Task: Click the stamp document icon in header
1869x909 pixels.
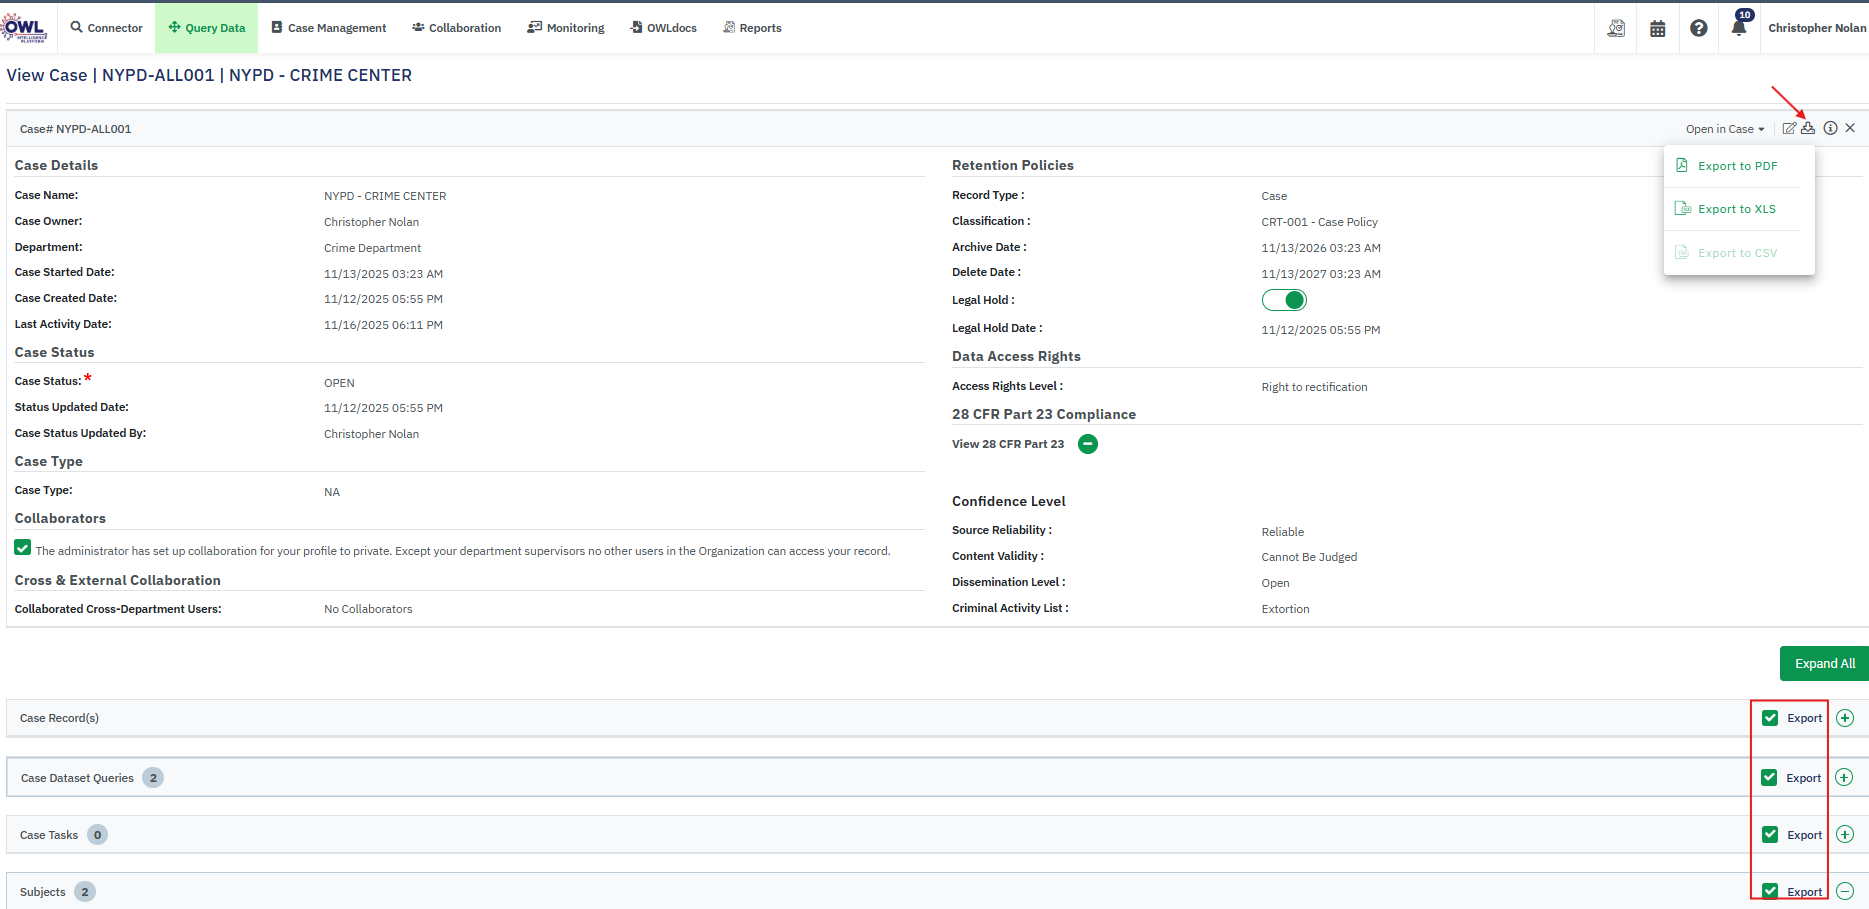Action: point(1616,28)
